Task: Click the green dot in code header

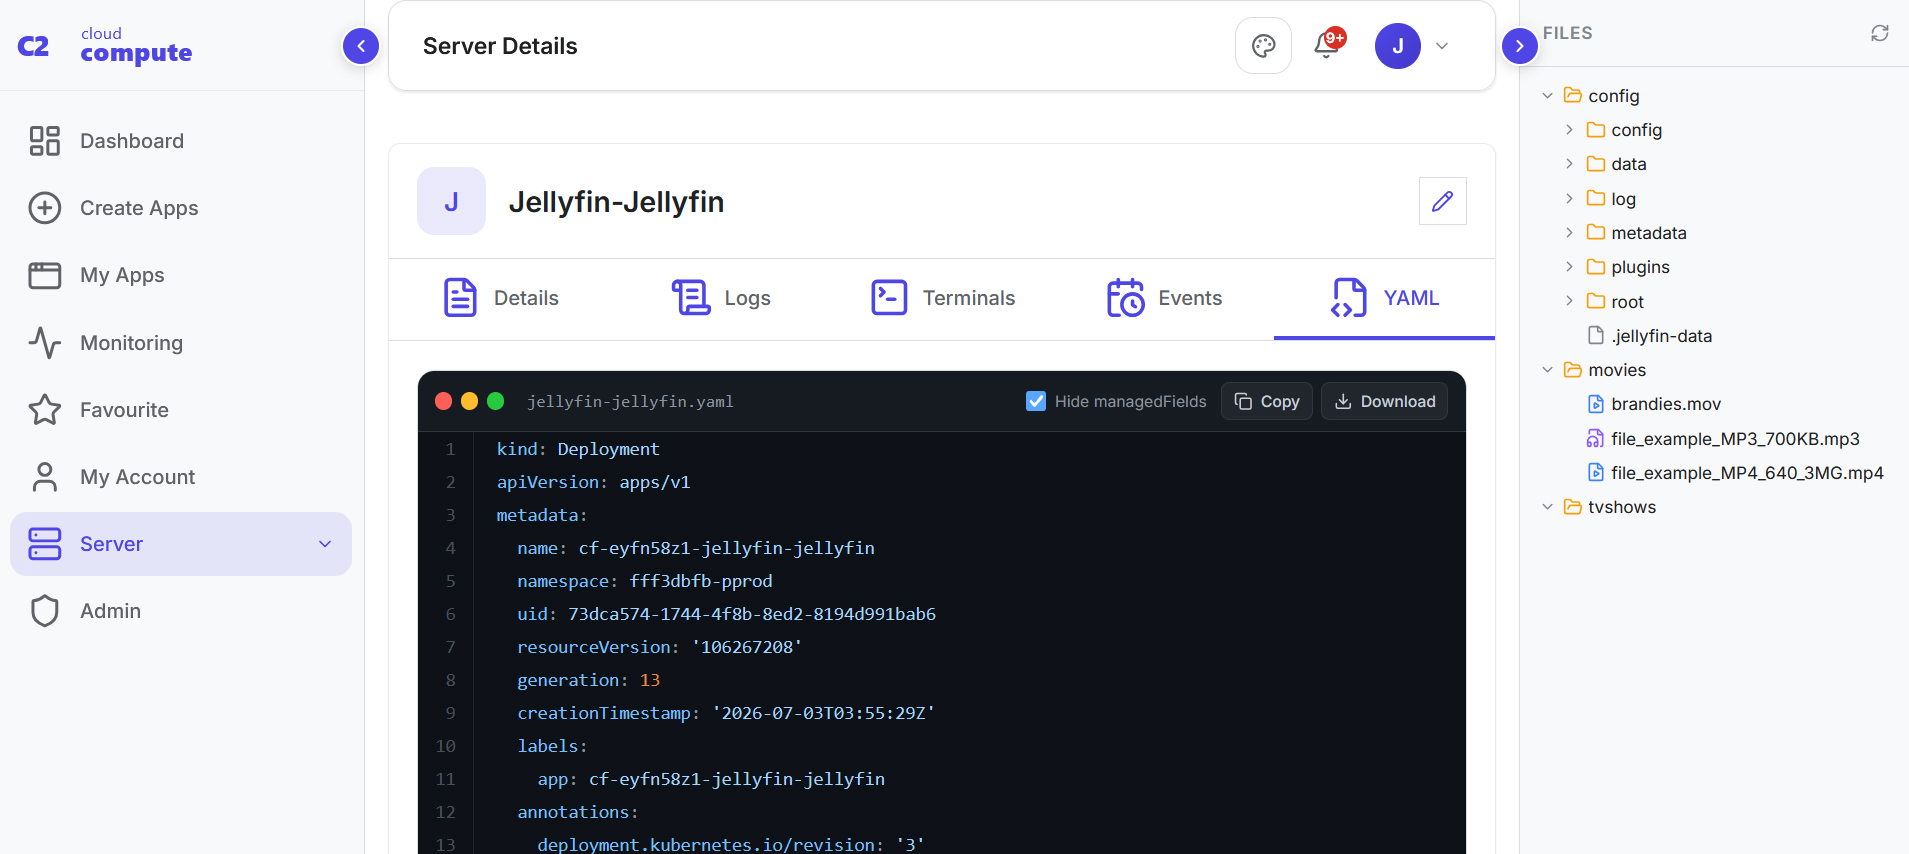Action: click(x=496, y=401)
